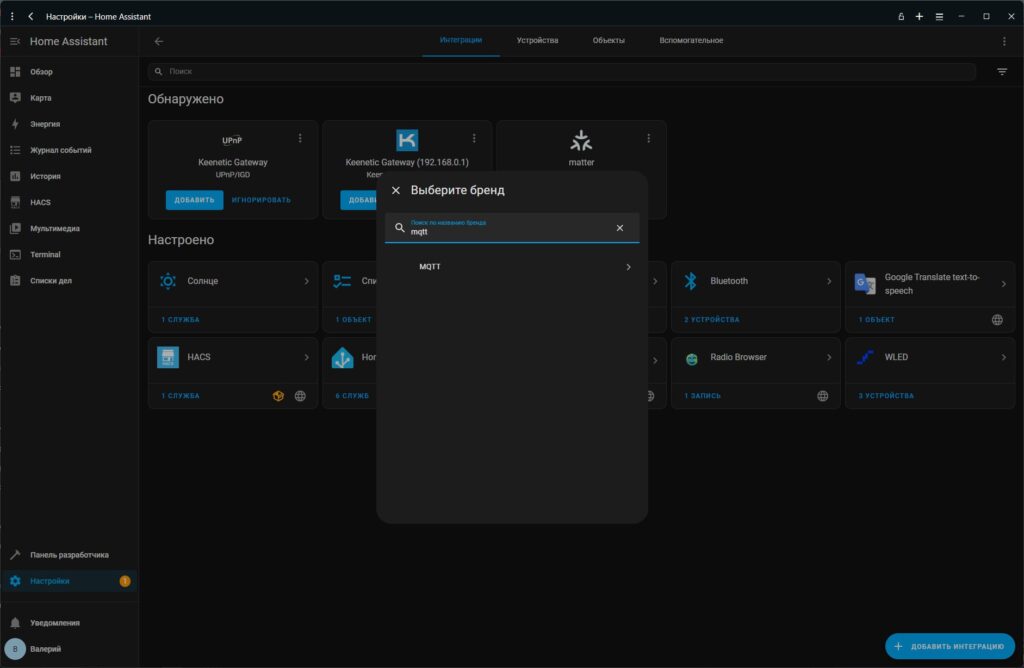Go to Карта in the sidebar

coord(40,98)
